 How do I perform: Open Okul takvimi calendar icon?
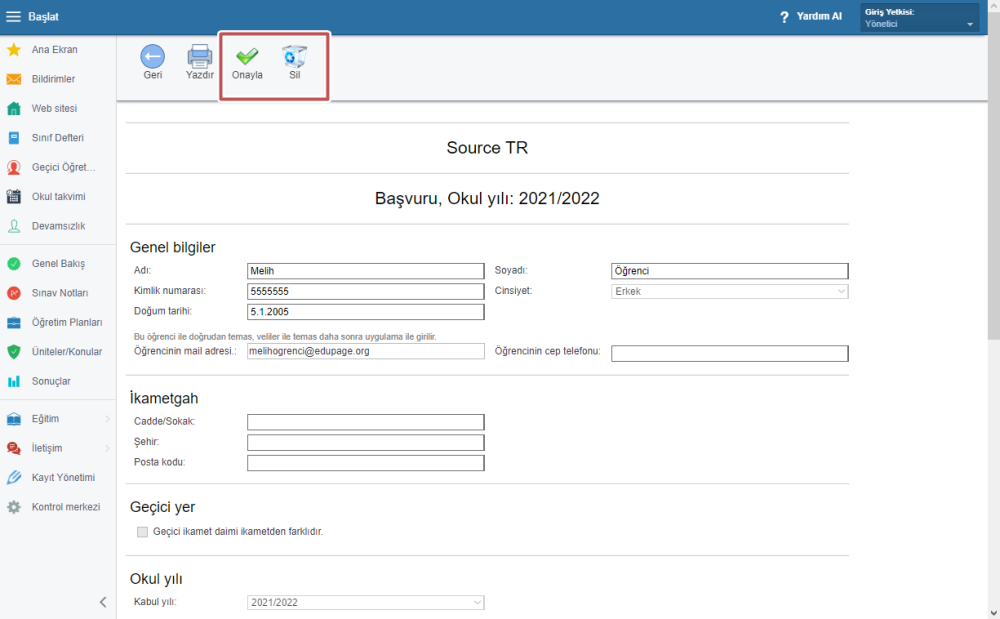(13, 196)
